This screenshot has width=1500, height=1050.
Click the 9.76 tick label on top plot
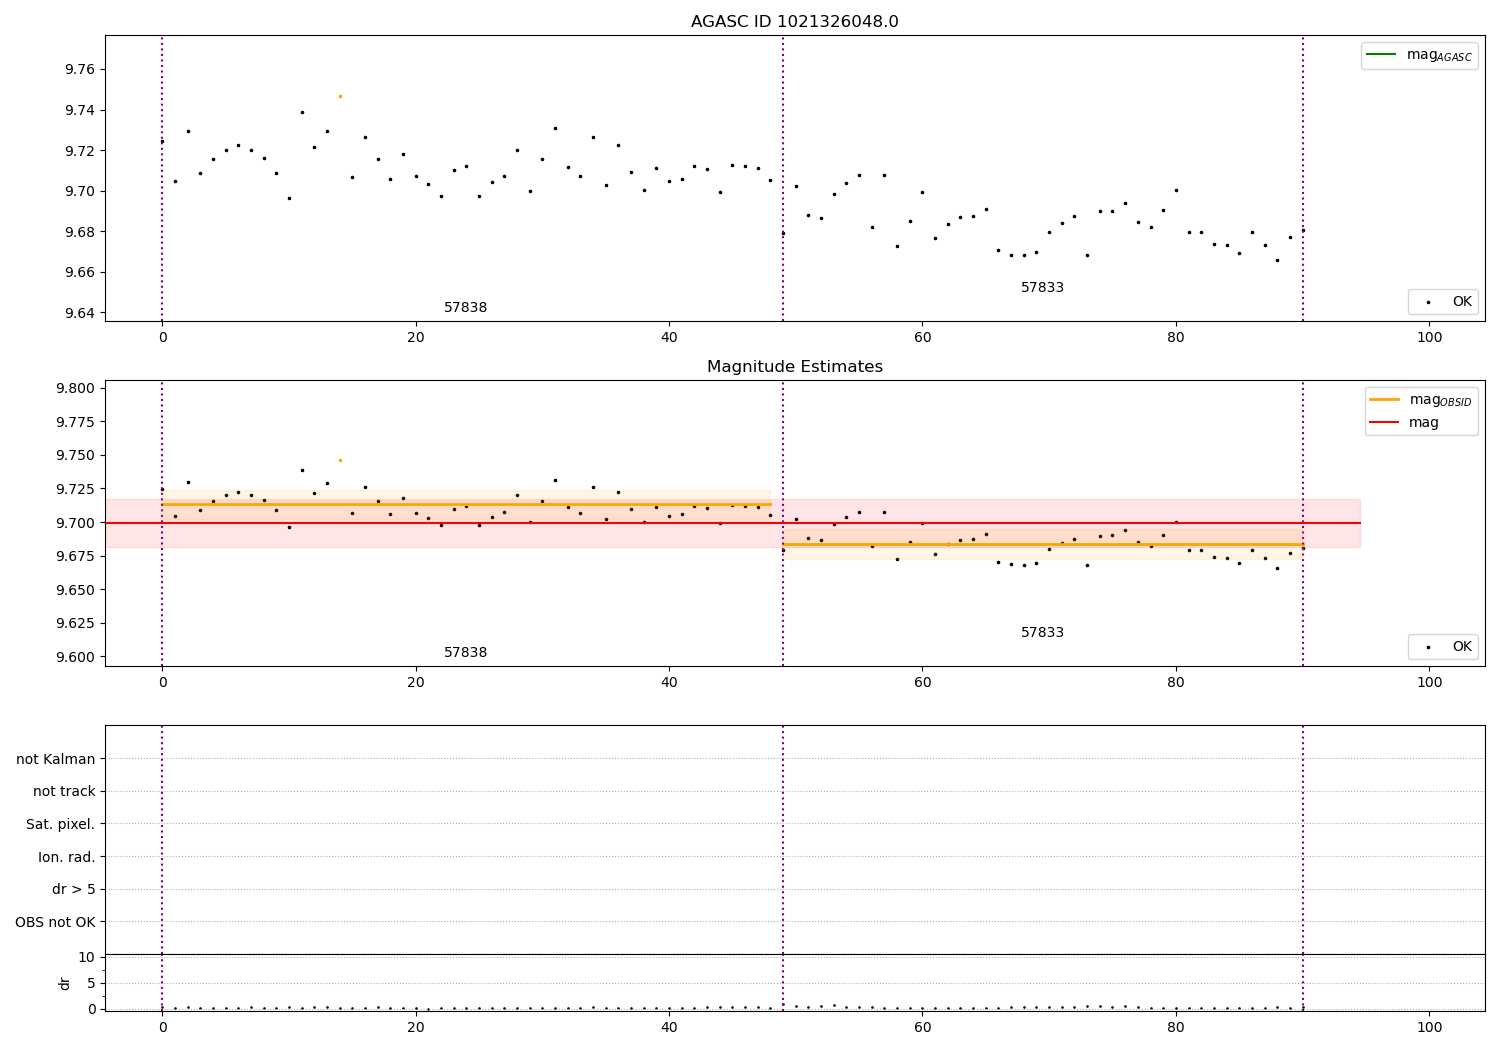tap(80, 69)
